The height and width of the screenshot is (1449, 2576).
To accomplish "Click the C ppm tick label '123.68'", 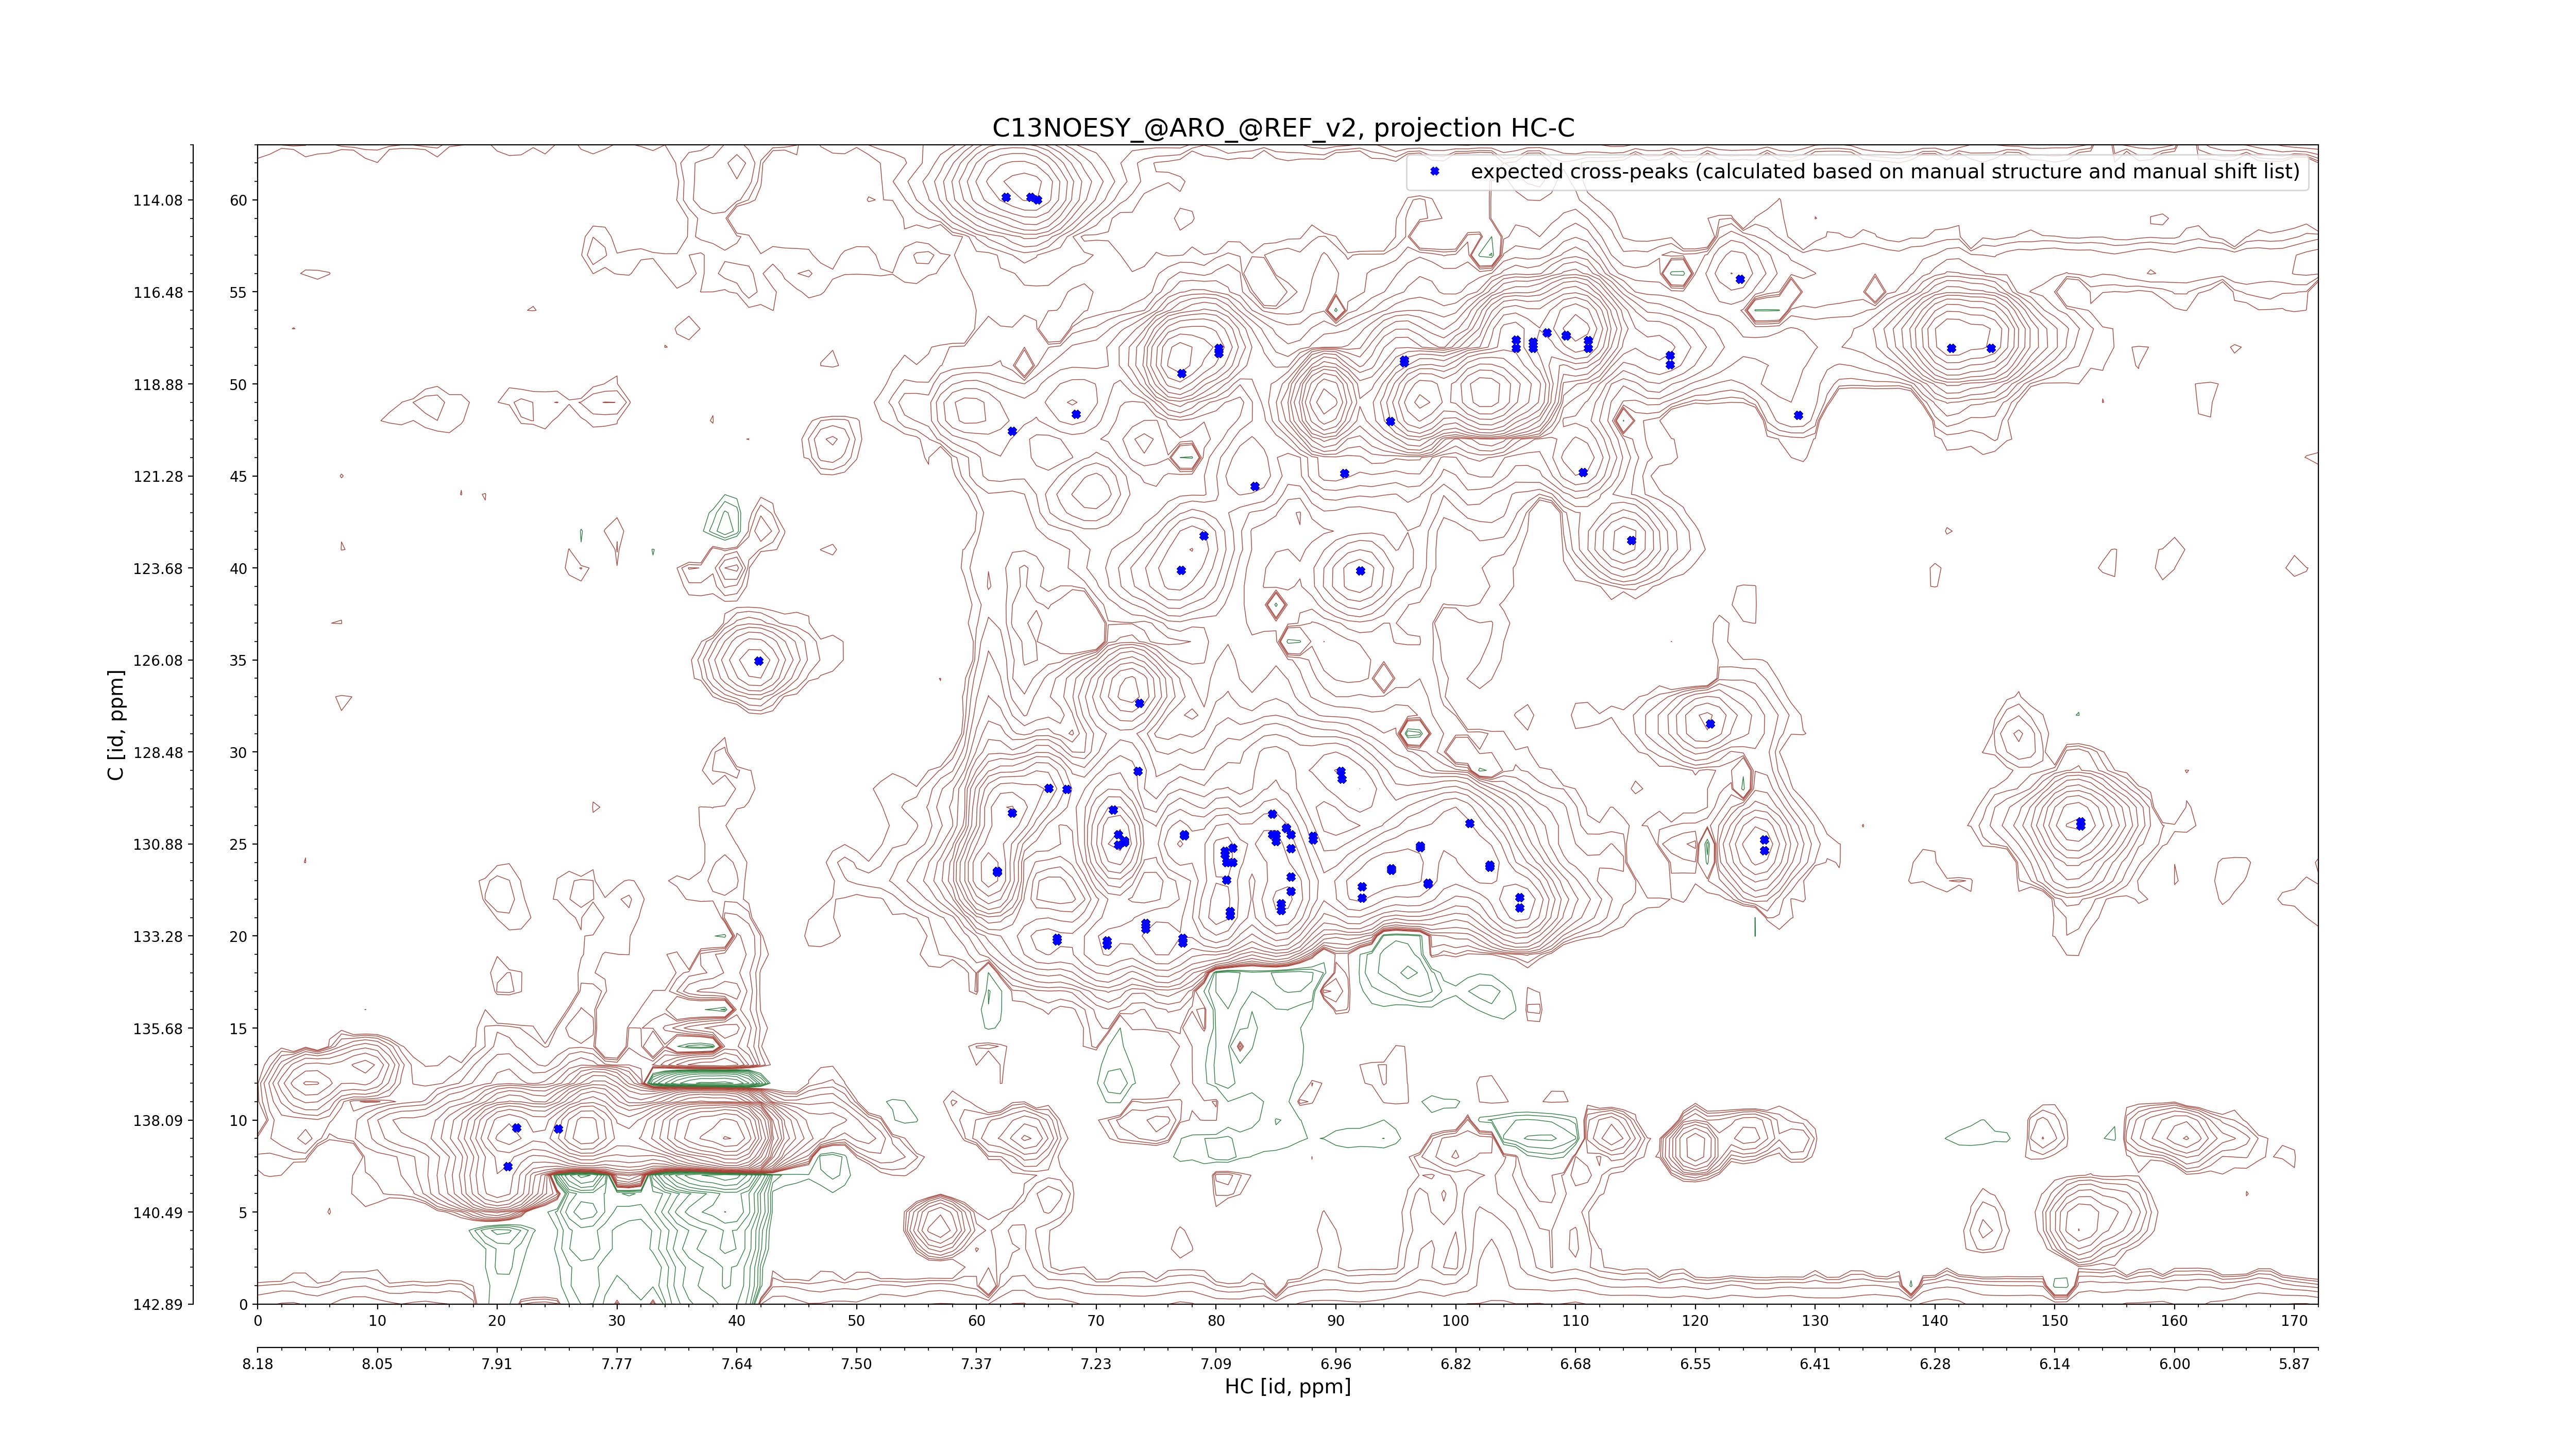I will pos(158,568).
